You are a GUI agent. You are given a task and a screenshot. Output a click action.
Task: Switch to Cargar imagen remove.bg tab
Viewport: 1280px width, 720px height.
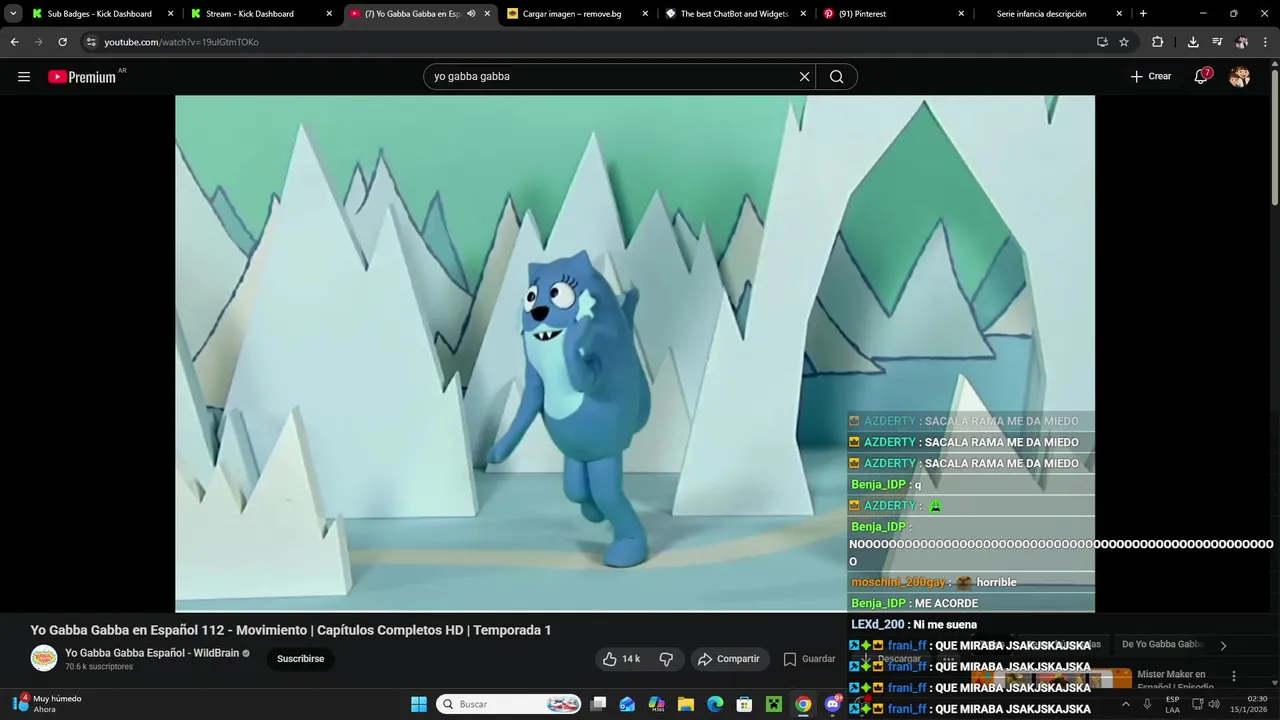(577, 14)
